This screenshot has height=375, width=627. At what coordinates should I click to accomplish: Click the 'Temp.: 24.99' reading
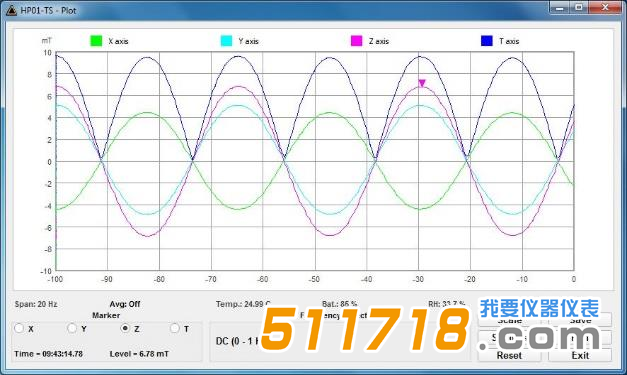tap(243, 304)
